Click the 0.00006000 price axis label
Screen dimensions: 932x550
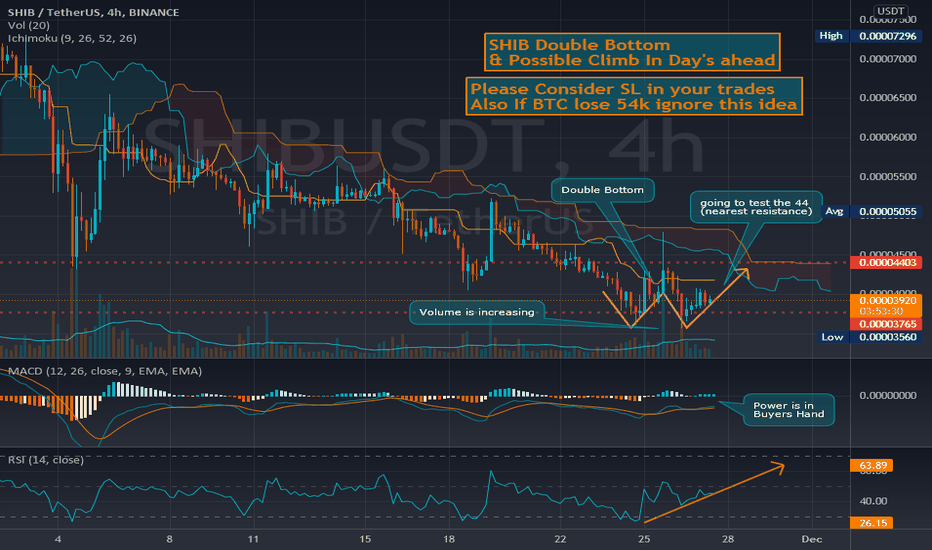(x=887, y=137)
